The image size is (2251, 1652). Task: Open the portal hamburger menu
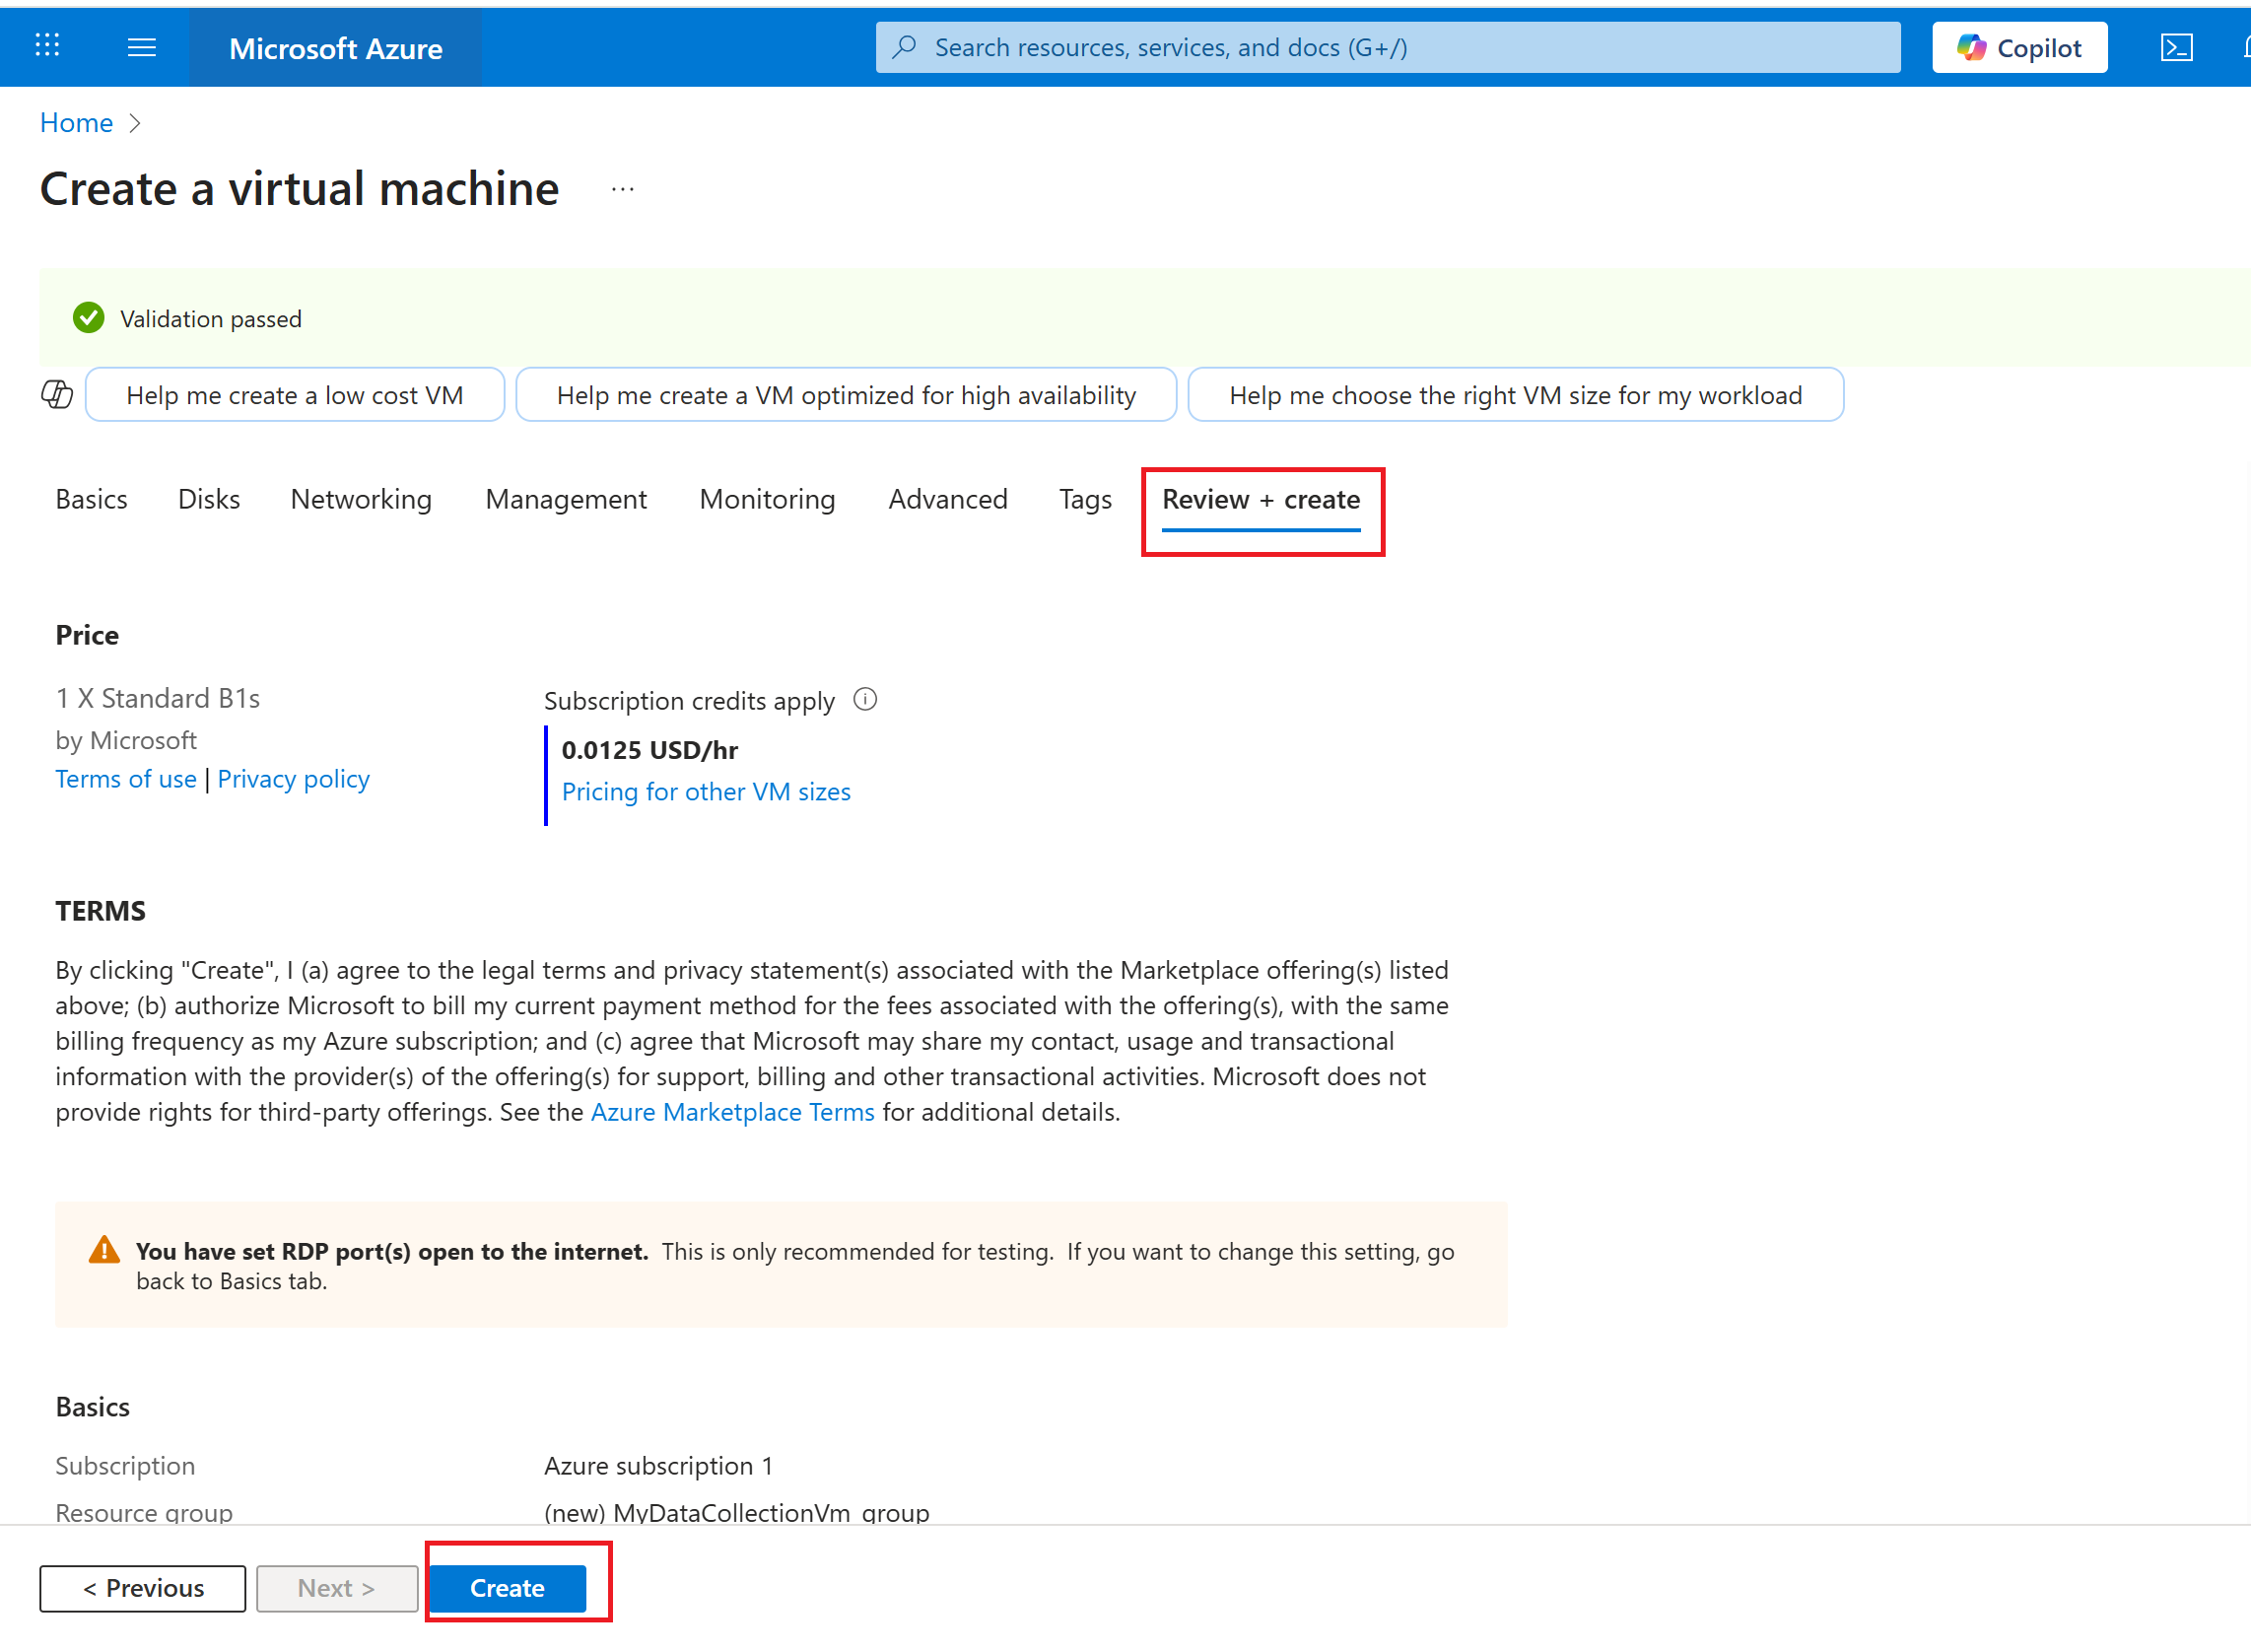click(x=142, y=47)
